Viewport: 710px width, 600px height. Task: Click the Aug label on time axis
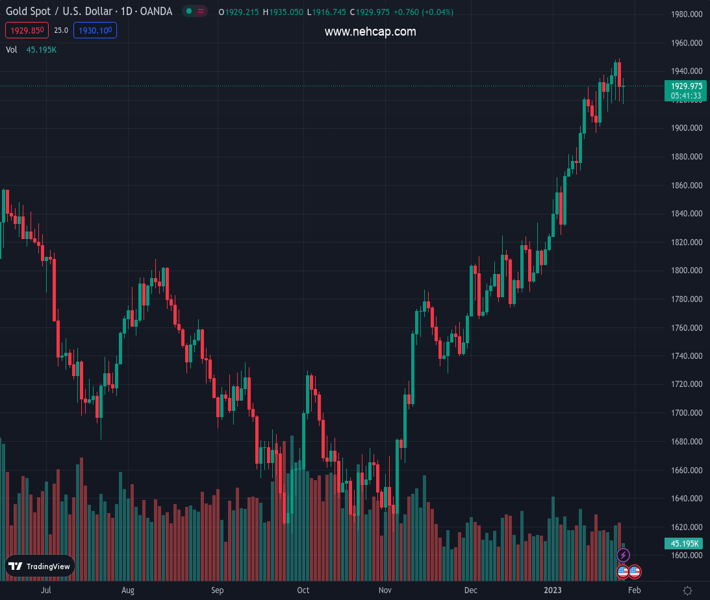tap(128, 591)
